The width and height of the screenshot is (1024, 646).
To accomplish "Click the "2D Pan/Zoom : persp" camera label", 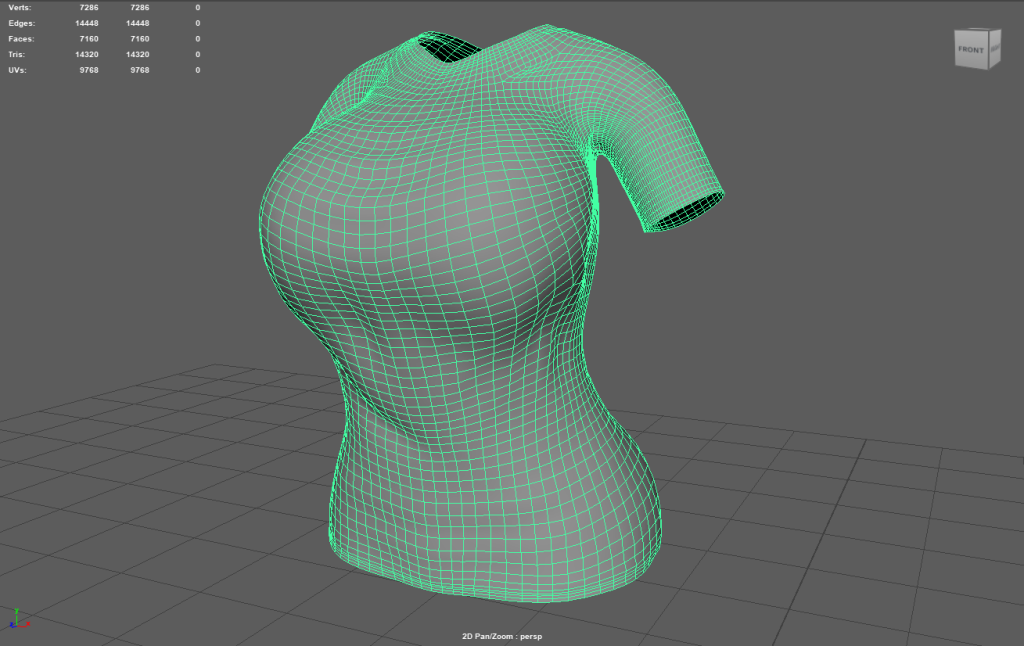I will coord(501,635).
